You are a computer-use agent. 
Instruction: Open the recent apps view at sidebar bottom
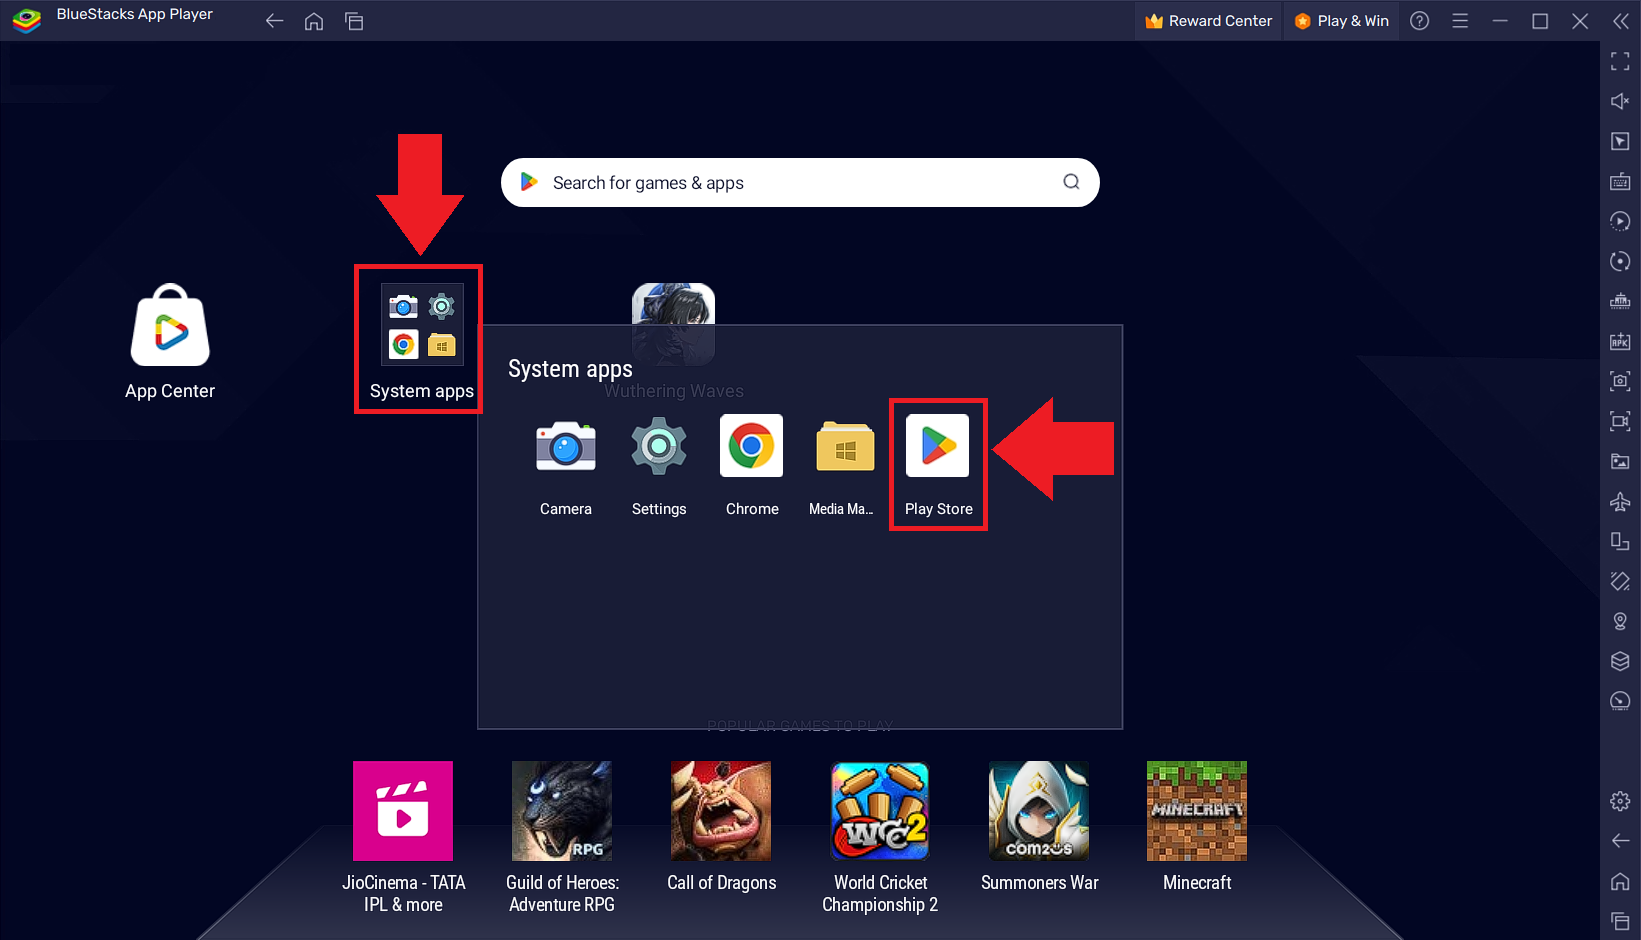point(1620,921)
